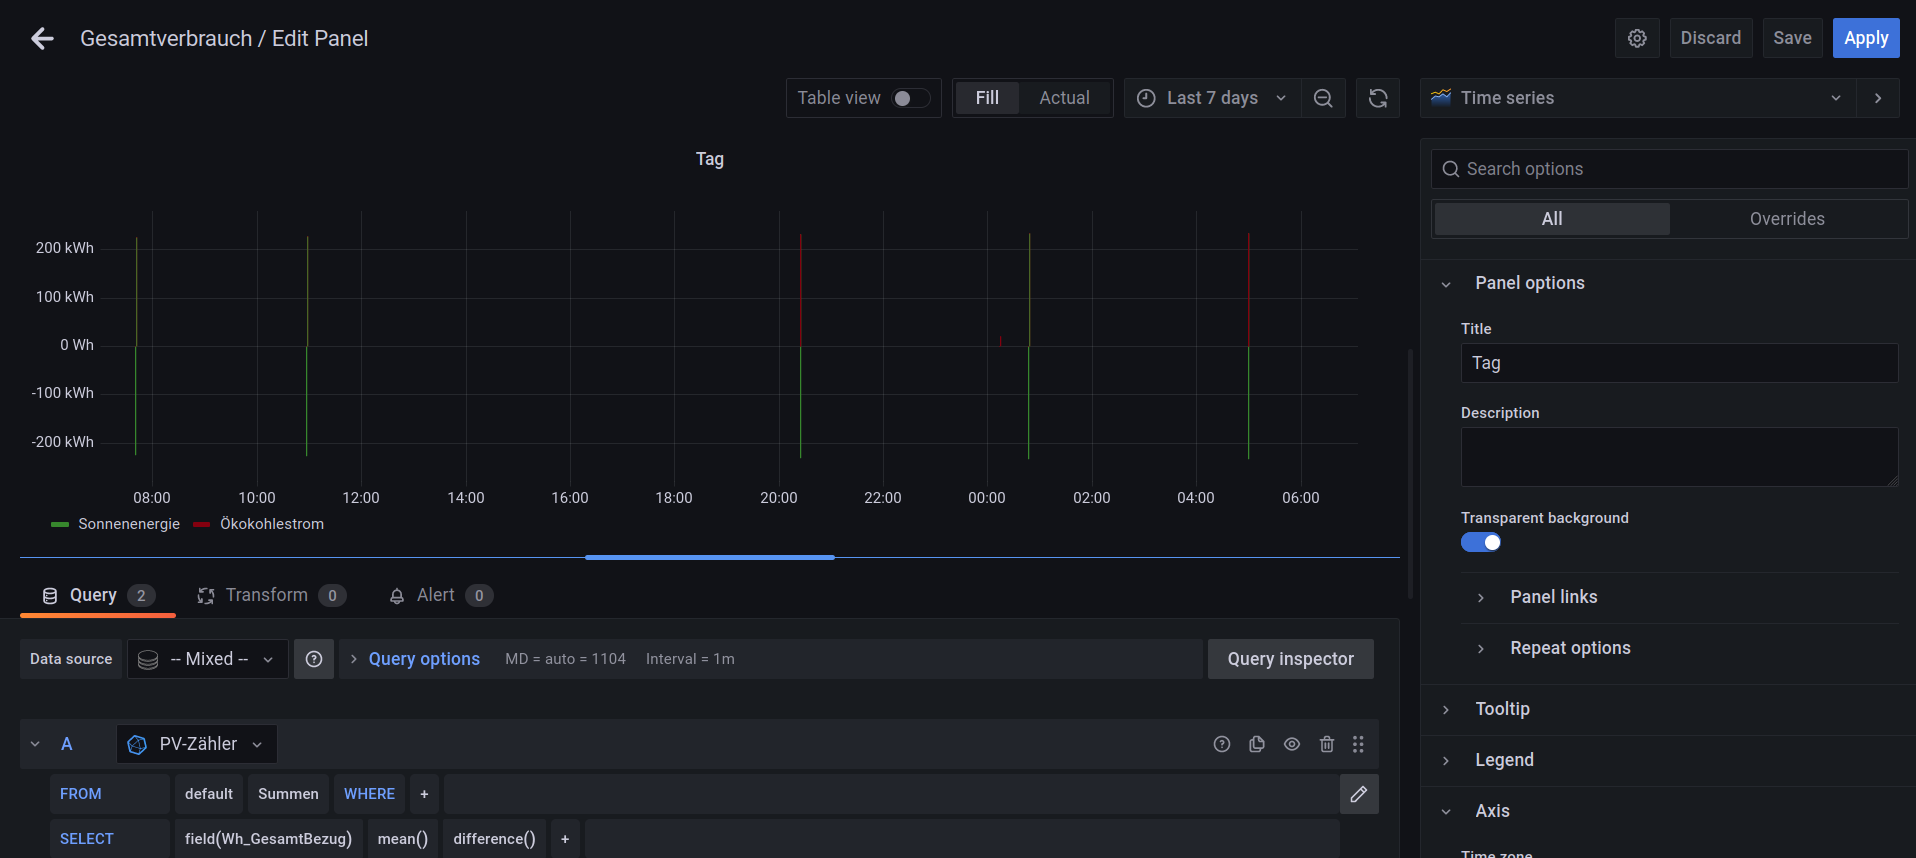Toggle text editor mode with pencil icon

tap(1359, 794)
